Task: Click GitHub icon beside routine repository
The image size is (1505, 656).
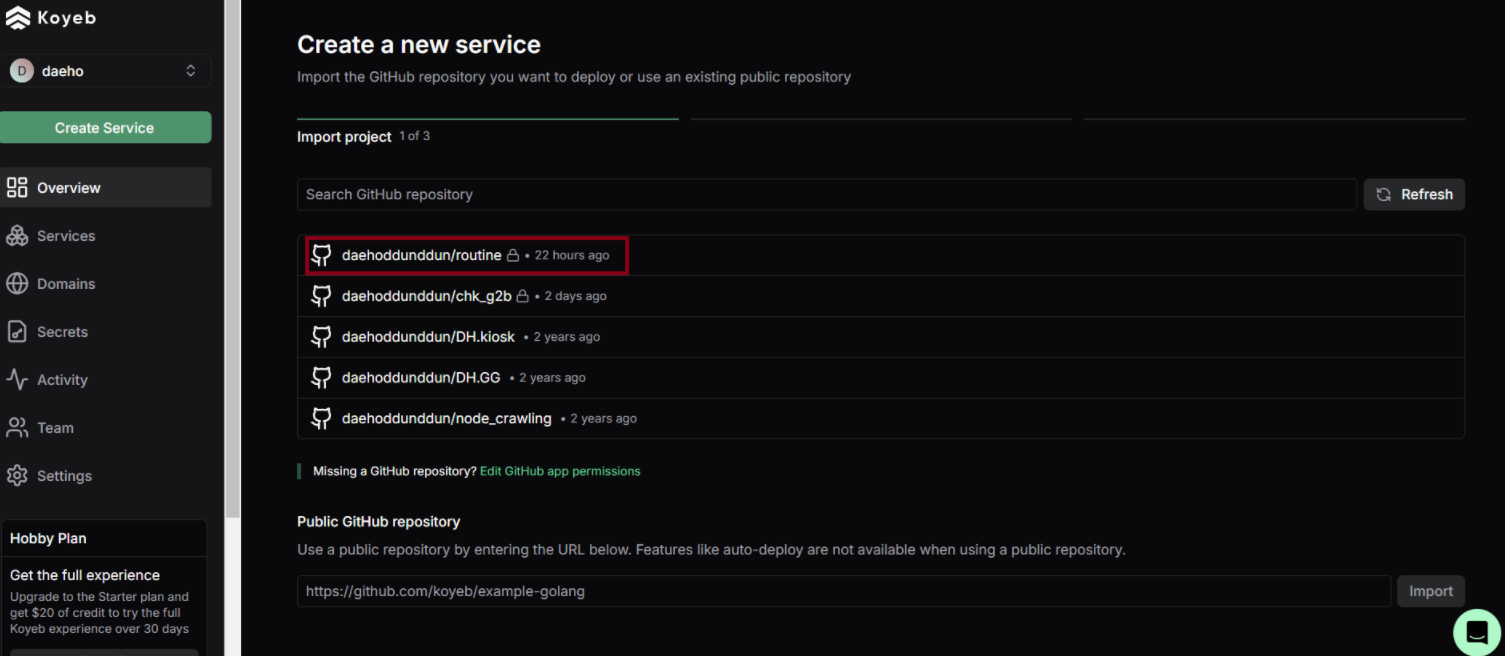Action: coord(321,255)
